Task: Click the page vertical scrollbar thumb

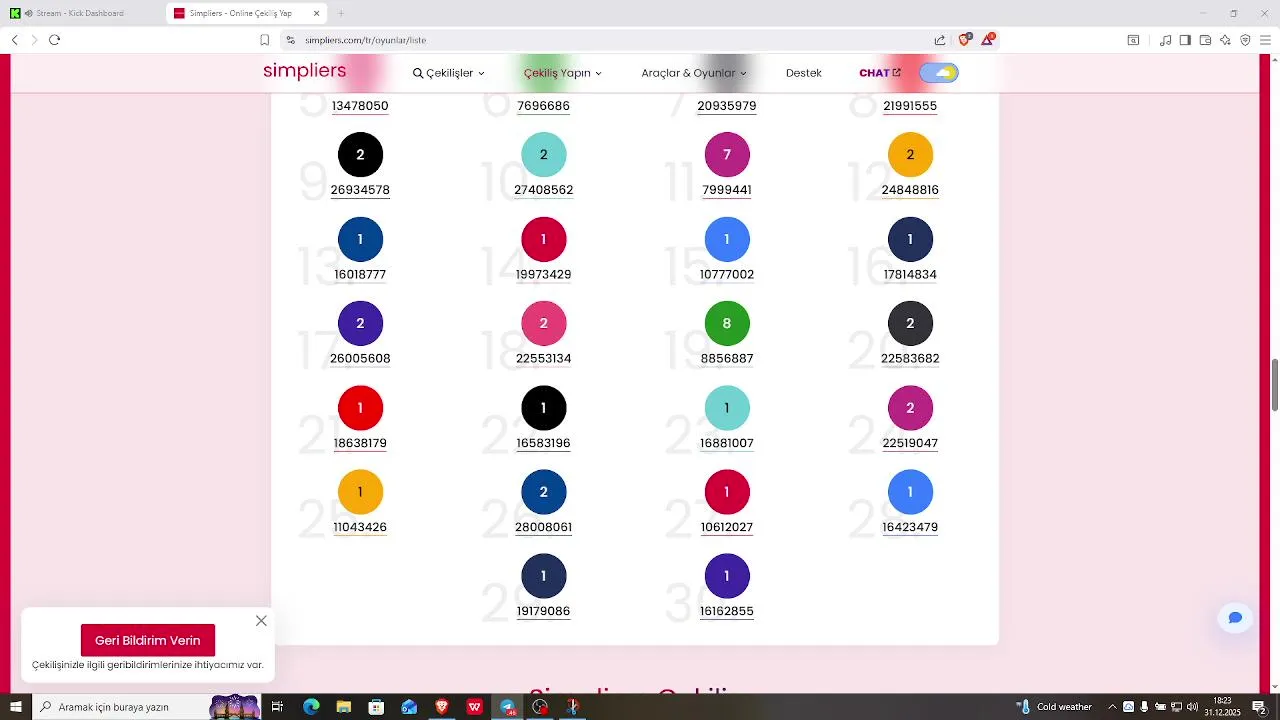Action: click(1275, 383)
